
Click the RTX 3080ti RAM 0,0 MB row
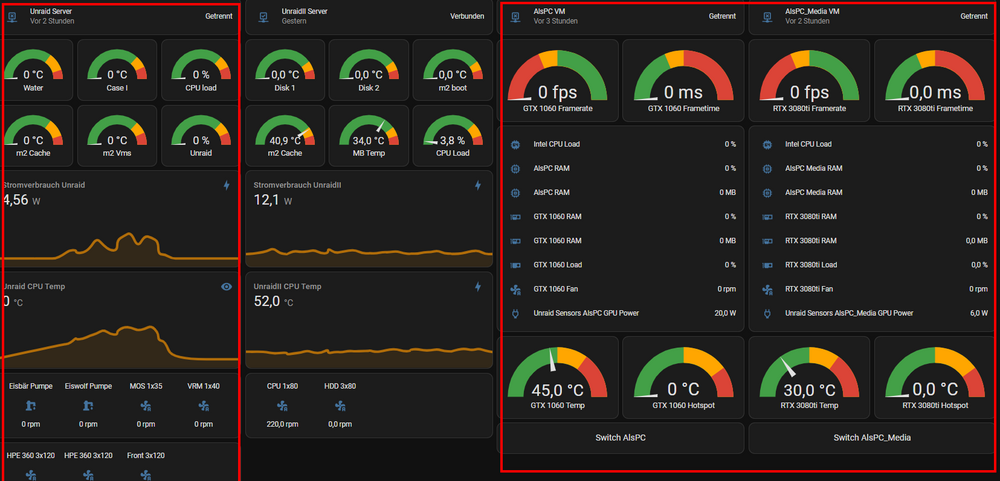(x=872, y=241)
